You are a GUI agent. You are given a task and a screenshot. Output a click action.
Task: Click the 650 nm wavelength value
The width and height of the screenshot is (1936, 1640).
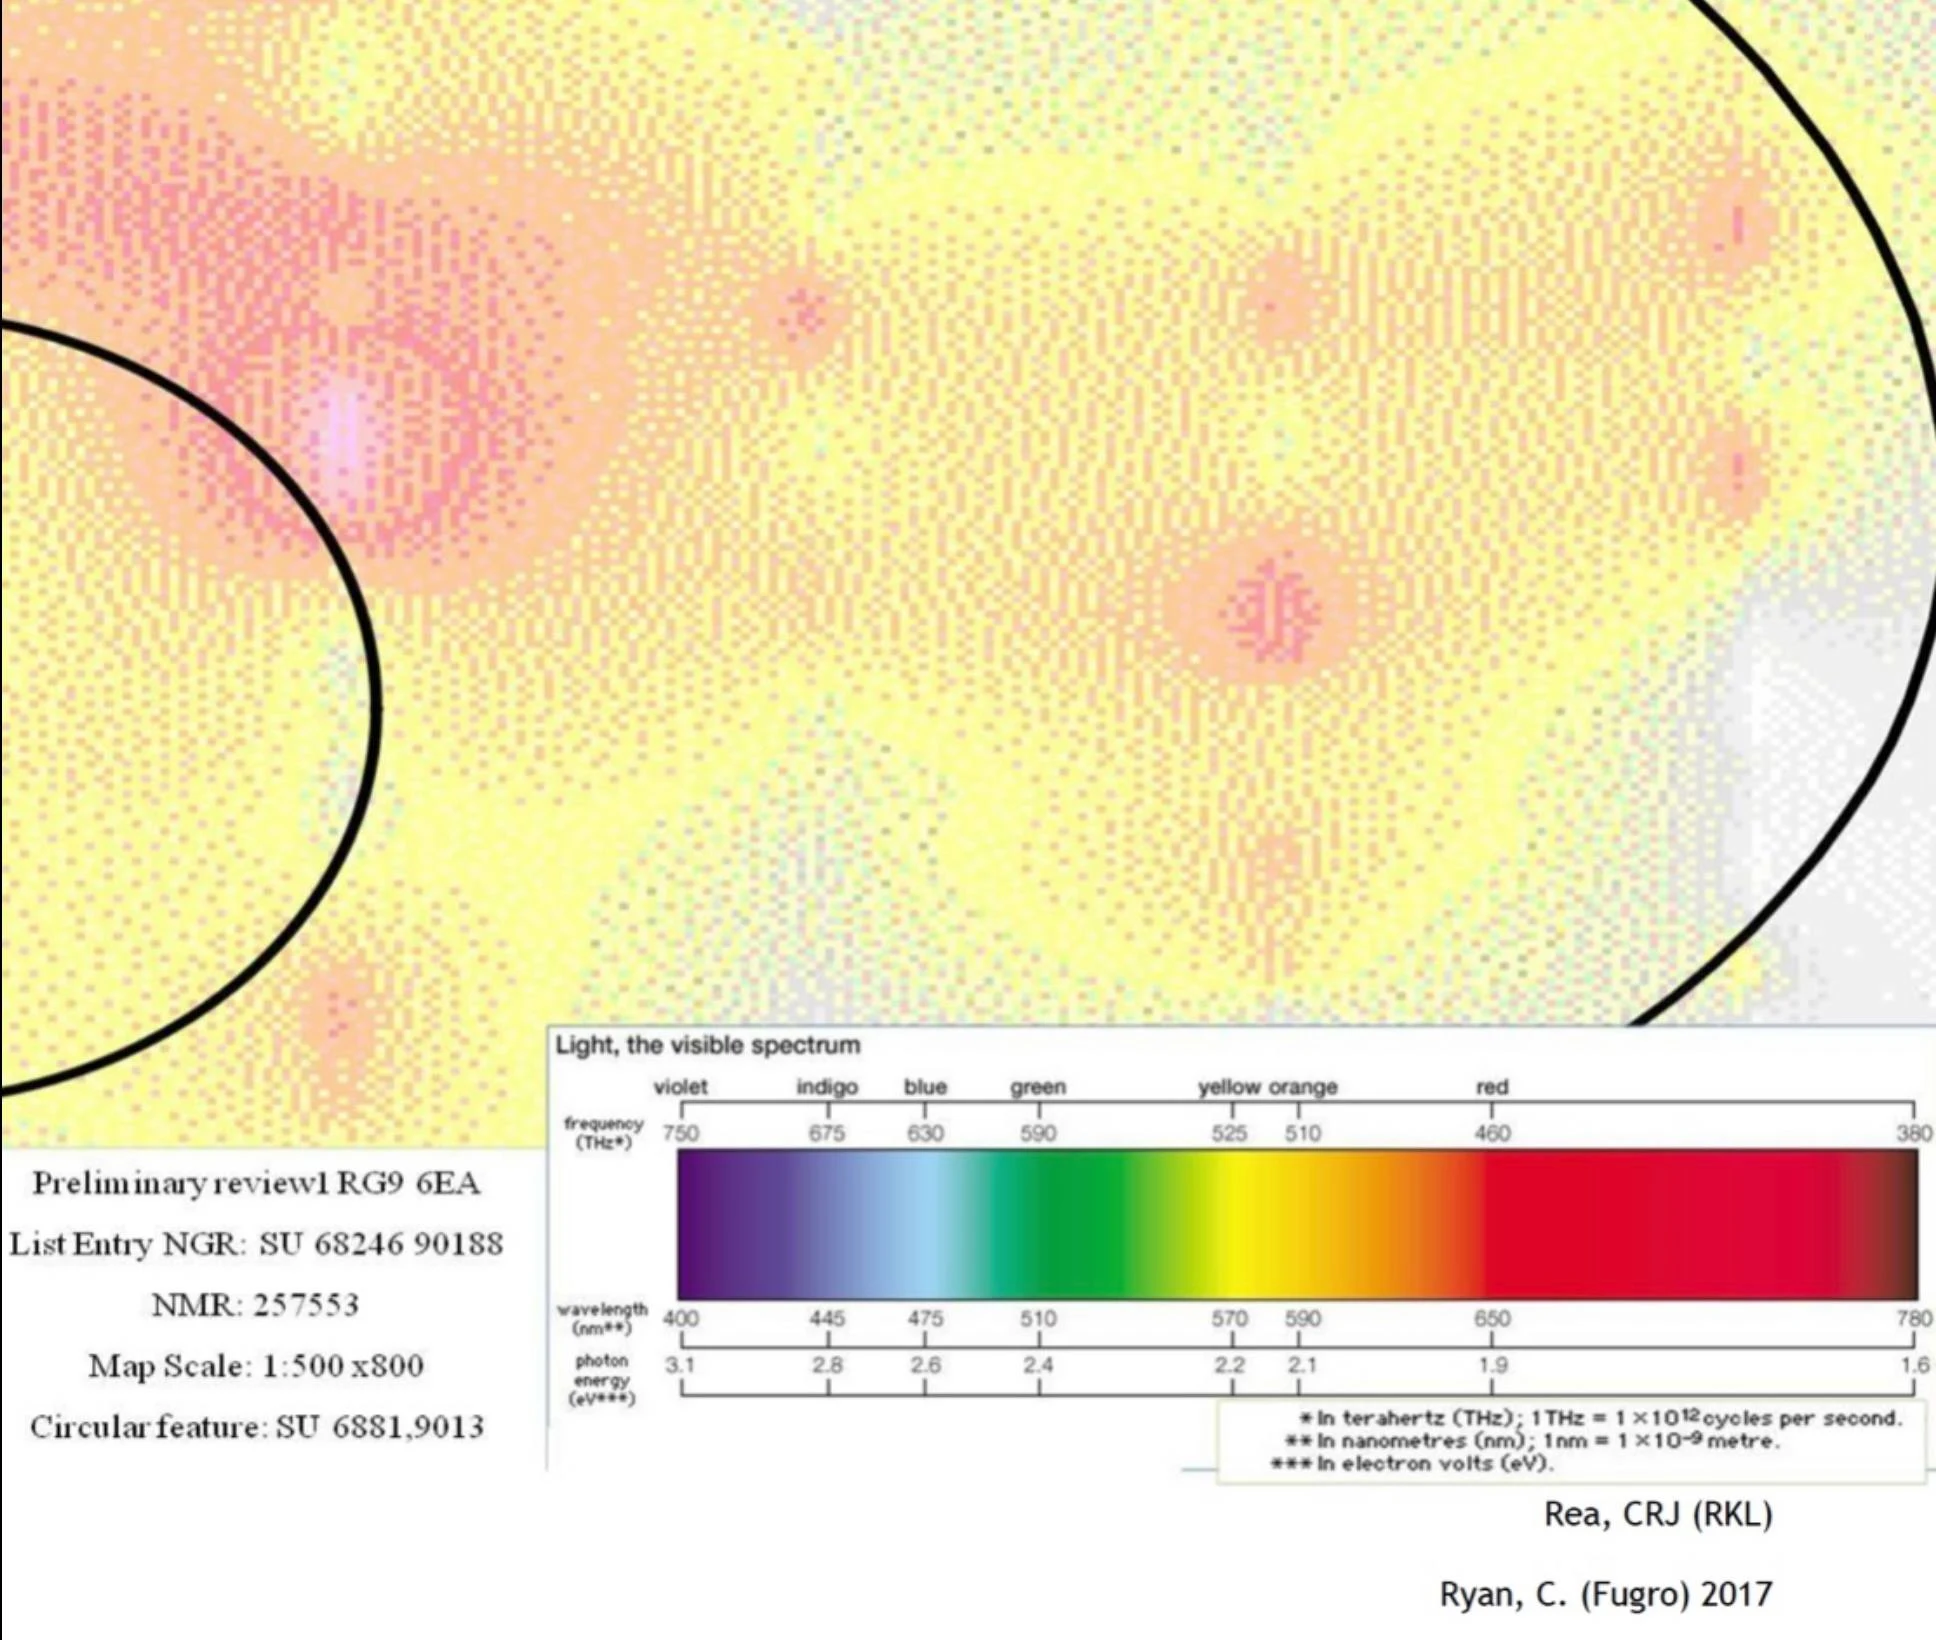pyautogui.click(x=1492, y=1318)
